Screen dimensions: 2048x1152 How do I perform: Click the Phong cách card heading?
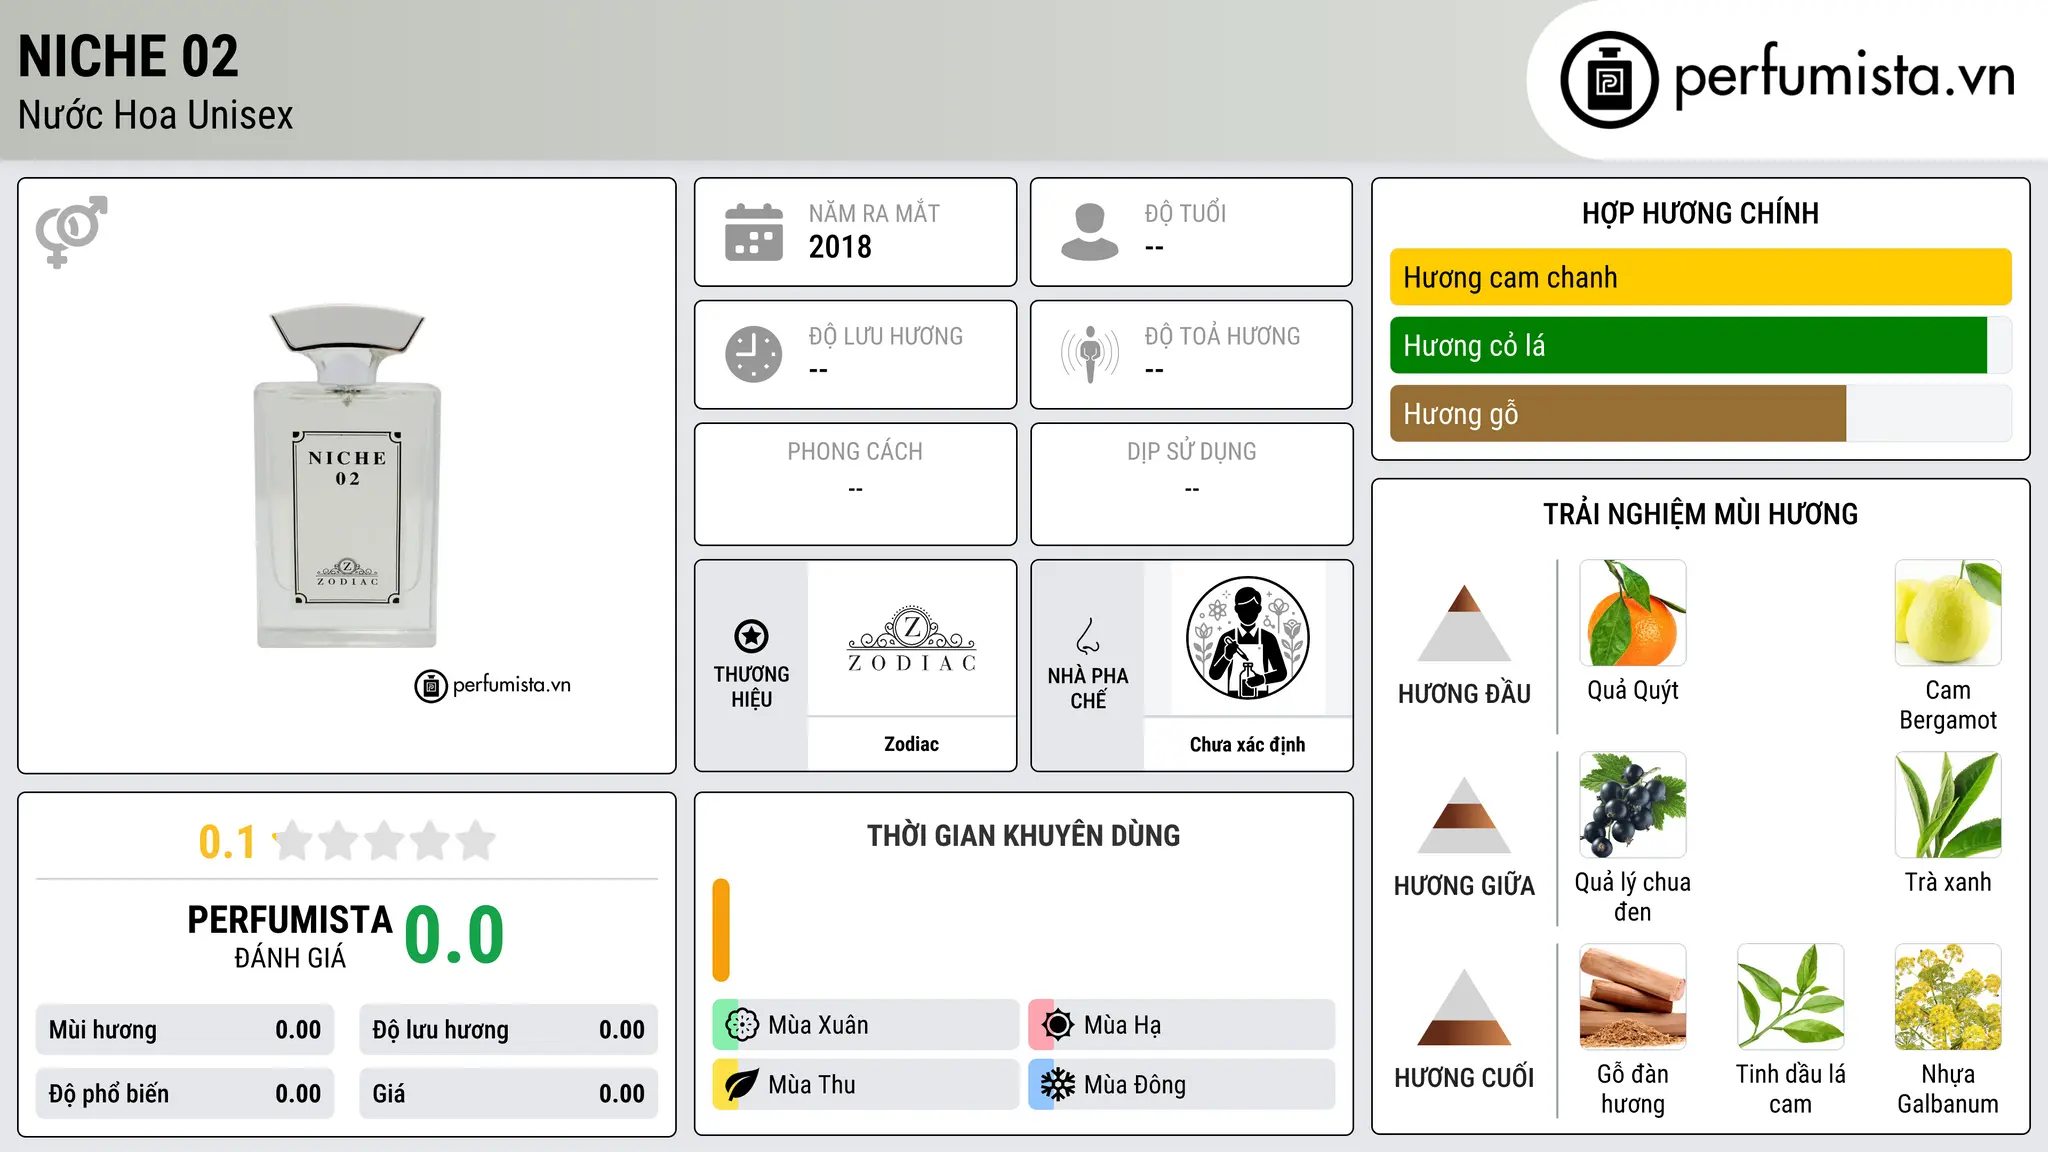[x=855, y=452]
